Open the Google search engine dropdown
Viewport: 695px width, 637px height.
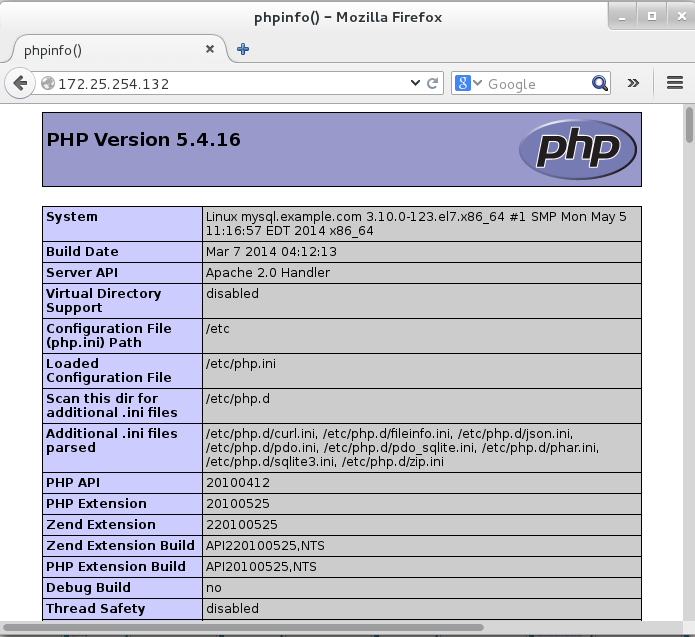[x=468, y=83]
